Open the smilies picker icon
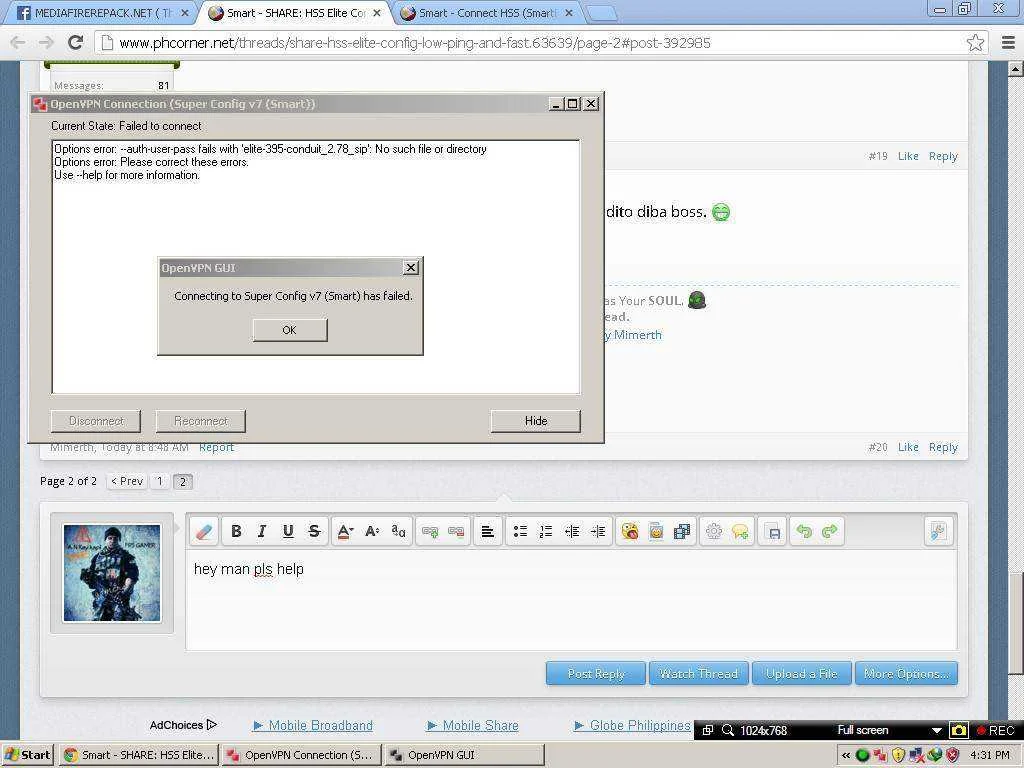The height and width of the screenshot is (768, 1024). (x=630, y=532)
